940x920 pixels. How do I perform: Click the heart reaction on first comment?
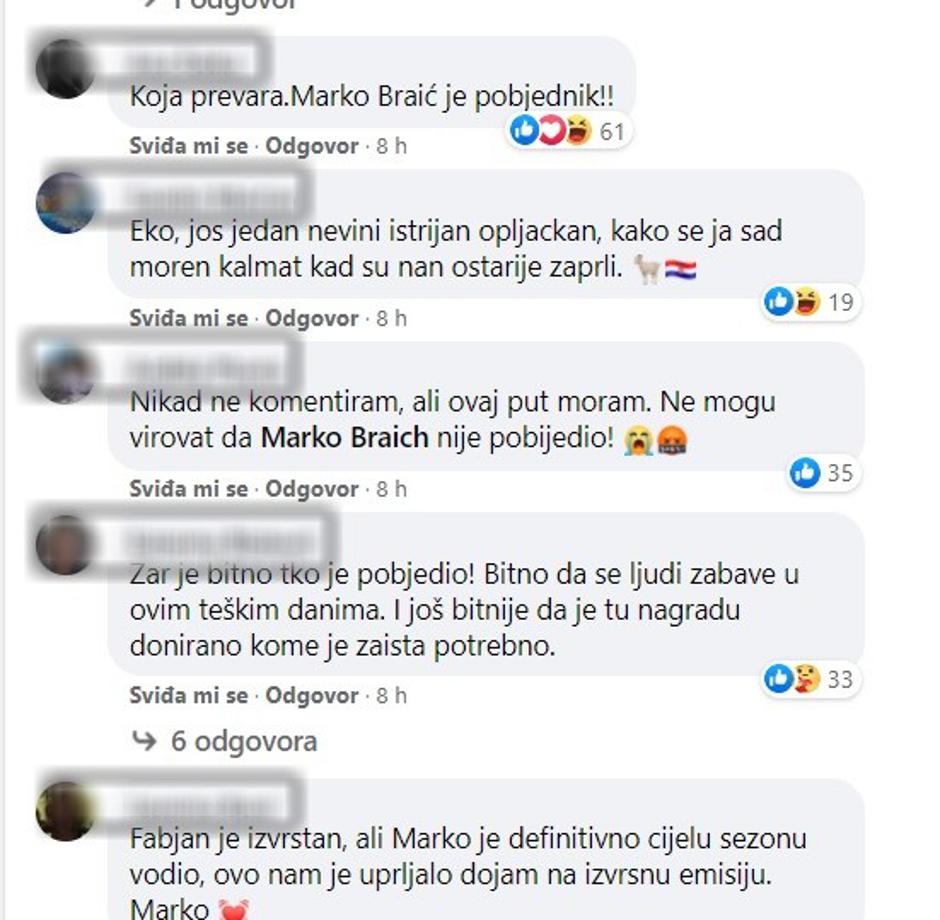552,130
